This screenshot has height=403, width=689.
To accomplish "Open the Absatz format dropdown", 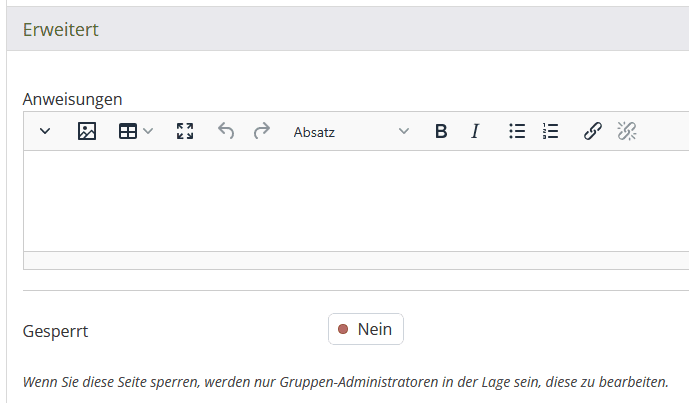I will [x=351, y=131].
